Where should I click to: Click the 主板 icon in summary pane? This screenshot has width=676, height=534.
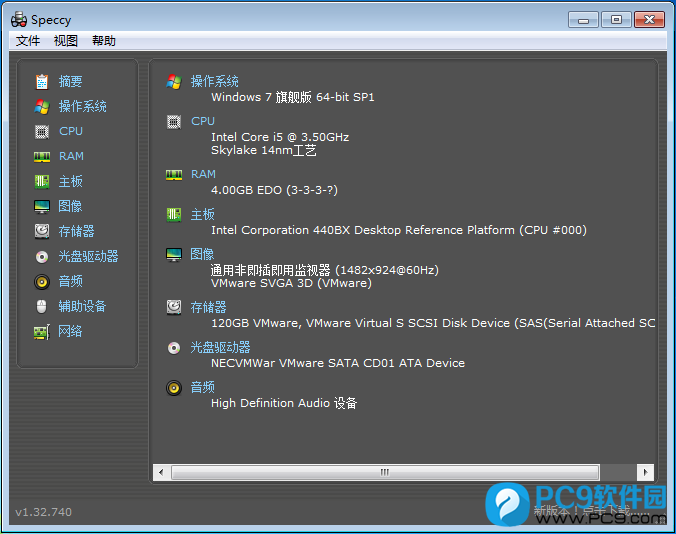click(174, 215)
